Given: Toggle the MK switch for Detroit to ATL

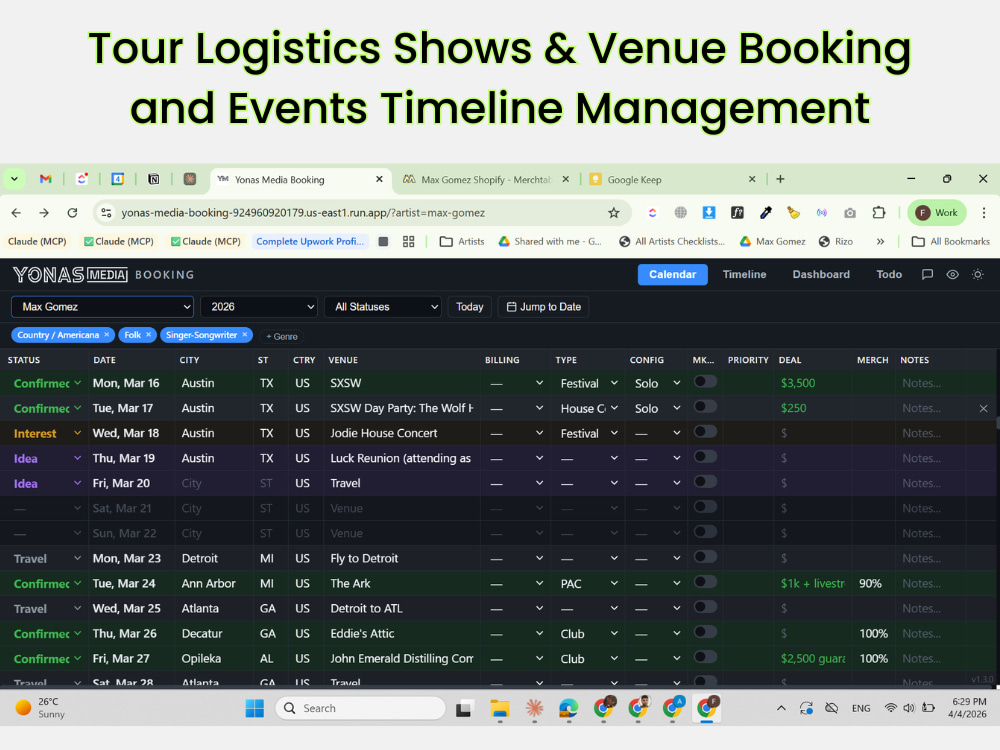Looking at the screenshot, I should coord(705,607).
